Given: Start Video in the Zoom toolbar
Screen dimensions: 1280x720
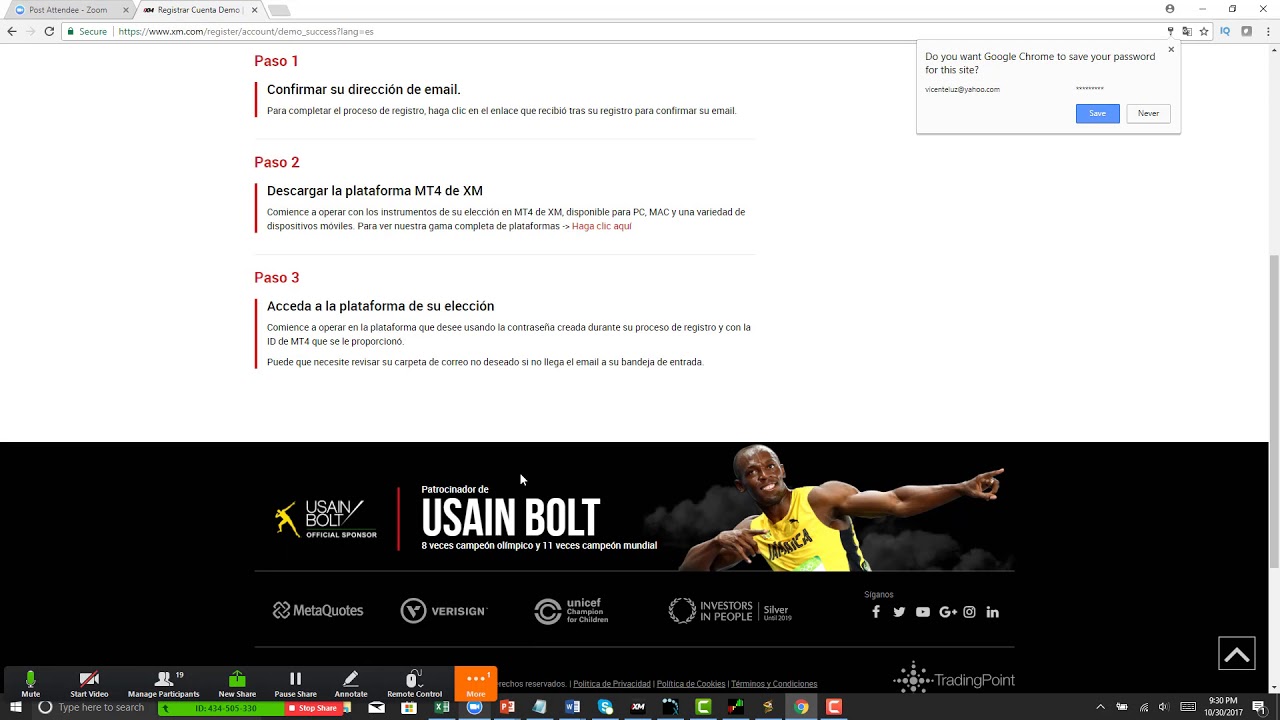Looking at the screenshot, I should 89,684.
